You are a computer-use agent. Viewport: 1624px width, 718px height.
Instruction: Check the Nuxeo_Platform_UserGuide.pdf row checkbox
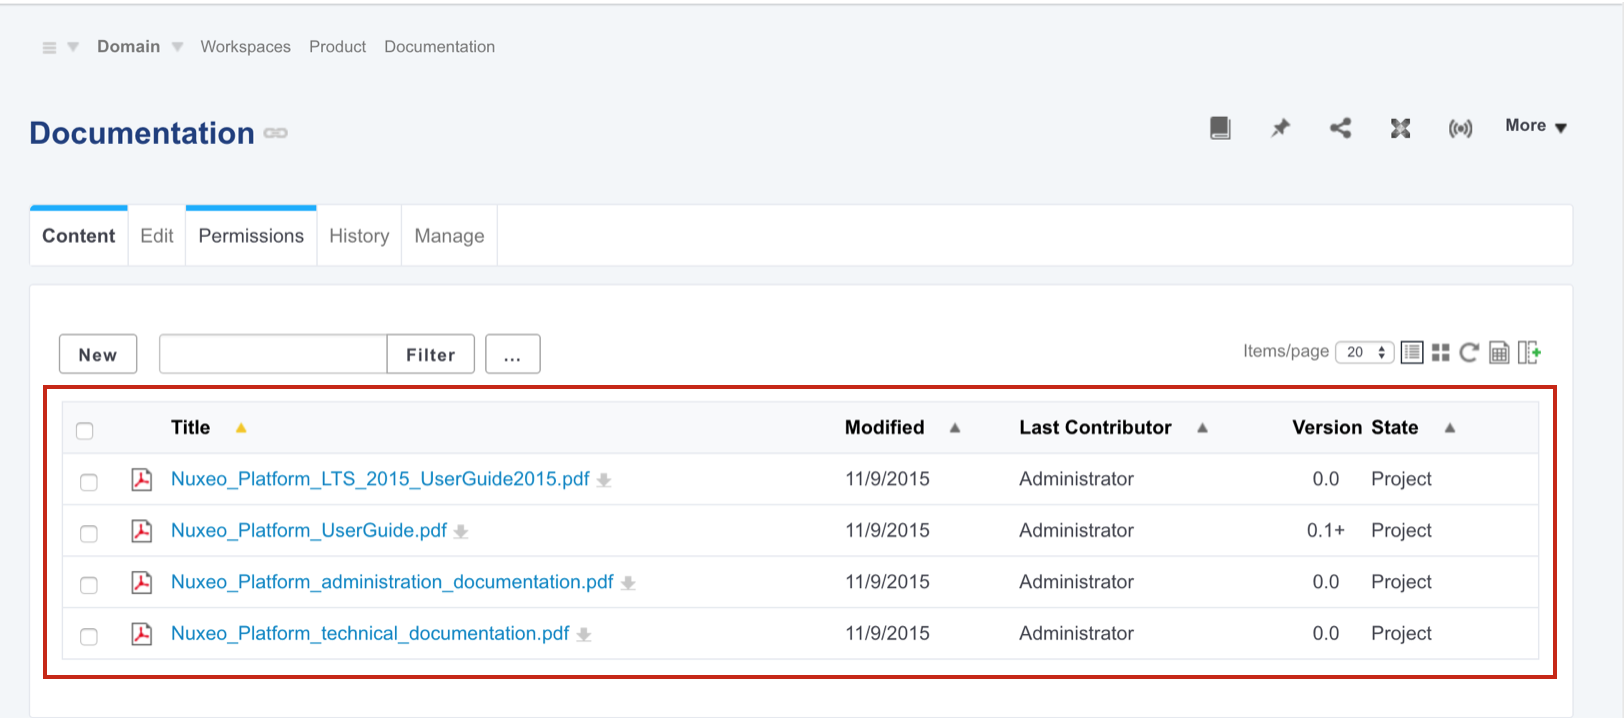click(89, 533)
